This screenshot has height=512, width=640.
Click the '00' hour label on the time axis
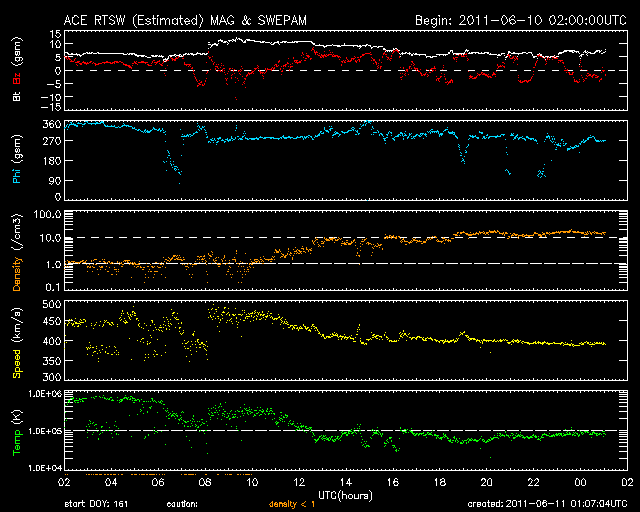point(580,483)
